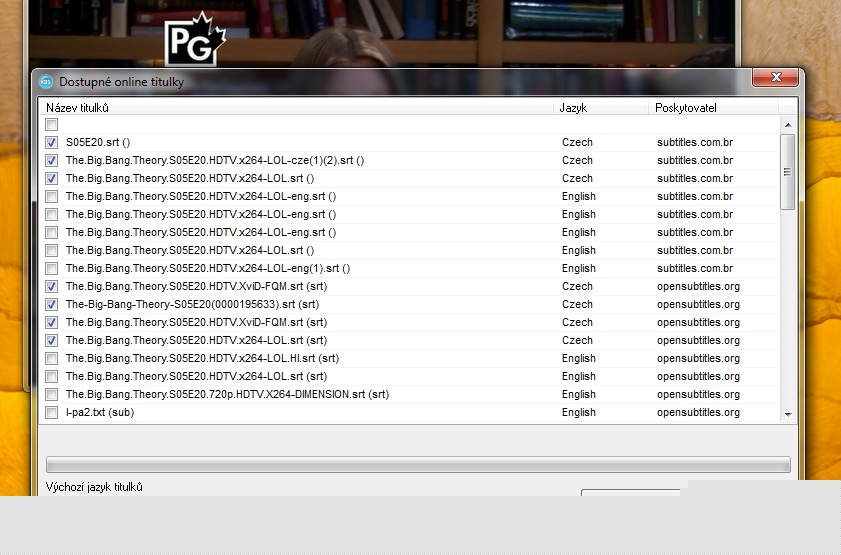Viewport: 841px width, 555px height.
Task: Check the x264-LOL.HI.srt subtitle checkbox
Action: pyautogui.click(x=51, y=358)
